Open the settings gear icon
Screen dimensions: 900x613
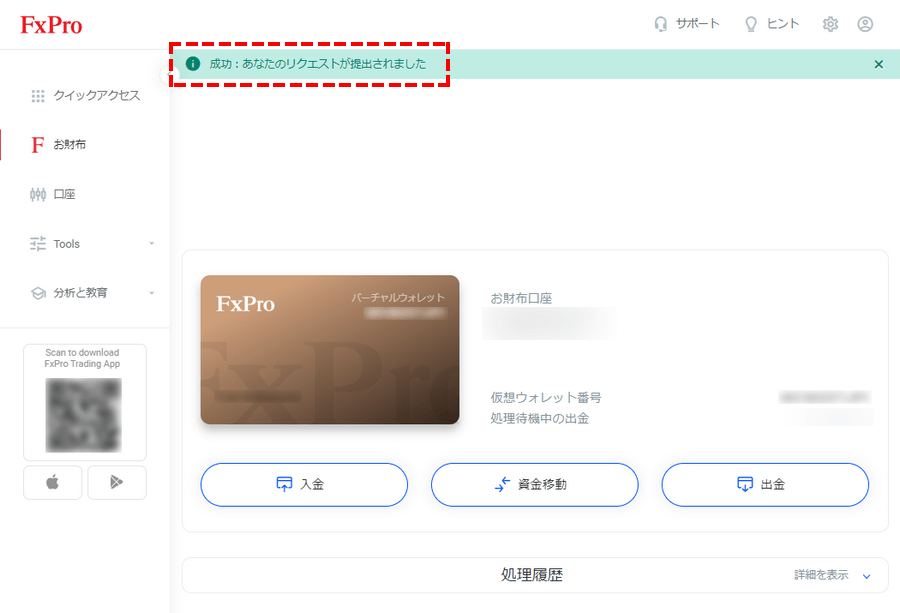(830, 24)
